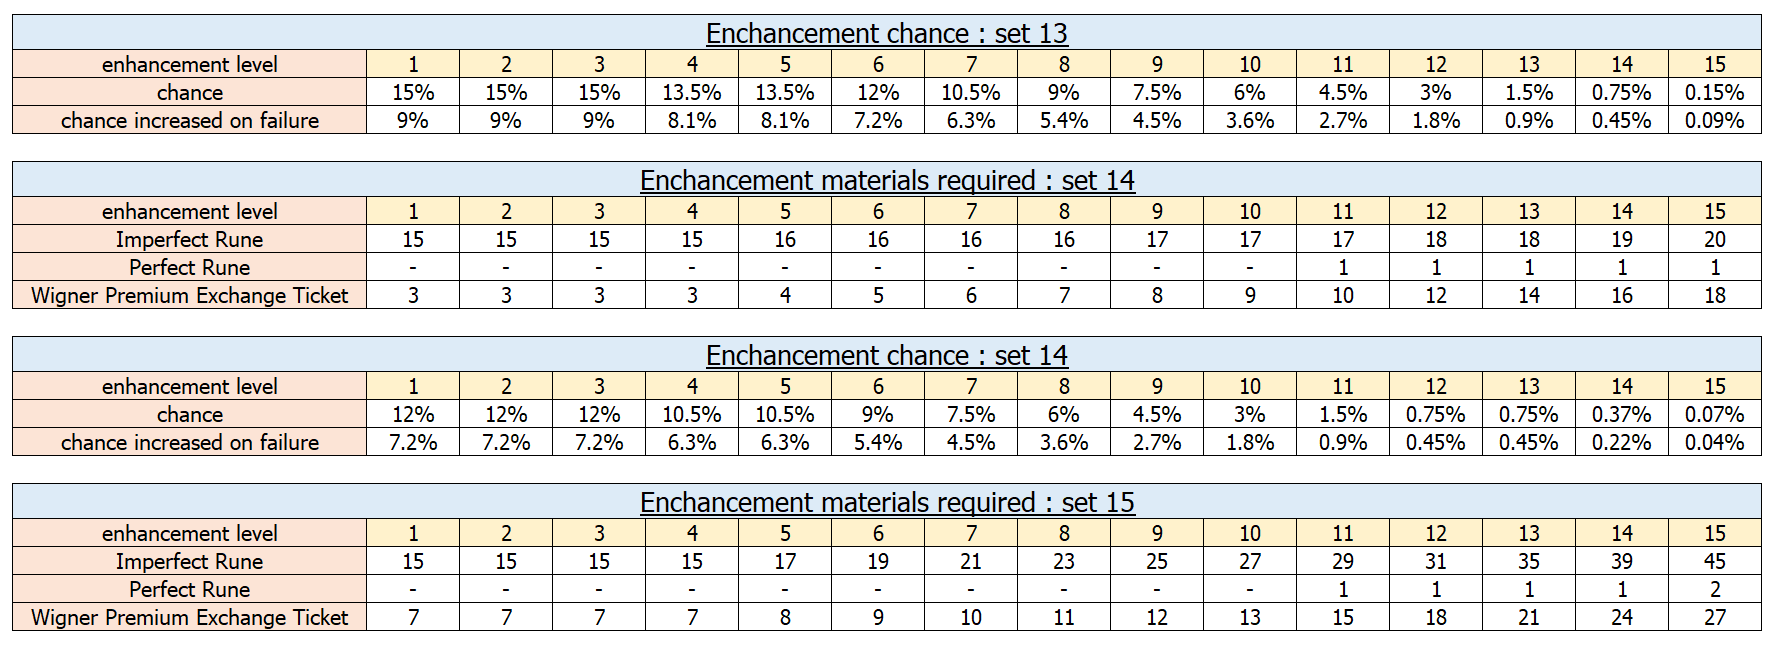Click the 0.09% failure increase cell
This screenshot has height=650, width=1780.
1714,120
